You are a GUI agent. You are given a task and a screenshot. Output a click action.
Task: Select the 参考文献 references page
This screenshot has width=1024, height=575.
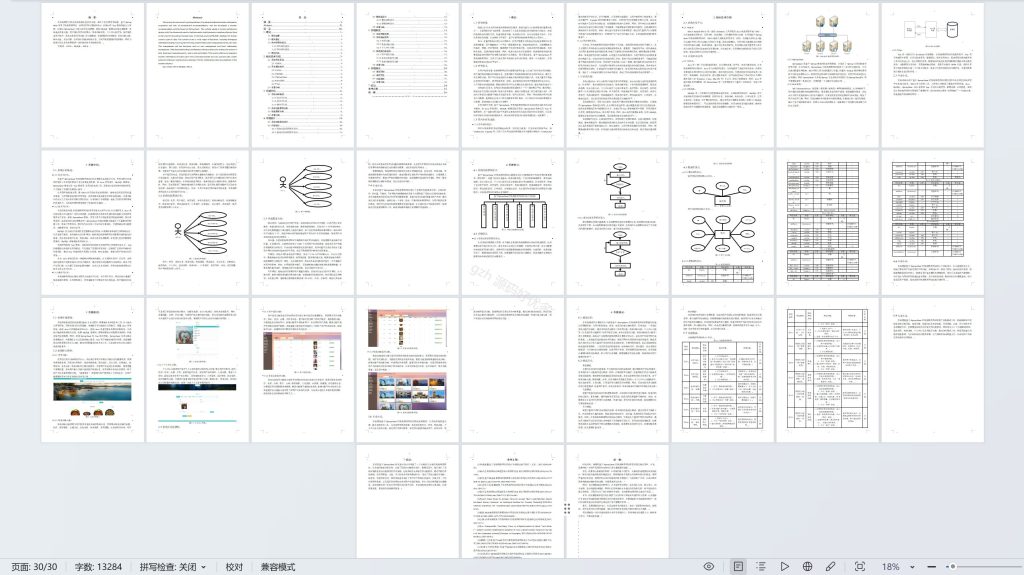(513, 501)
